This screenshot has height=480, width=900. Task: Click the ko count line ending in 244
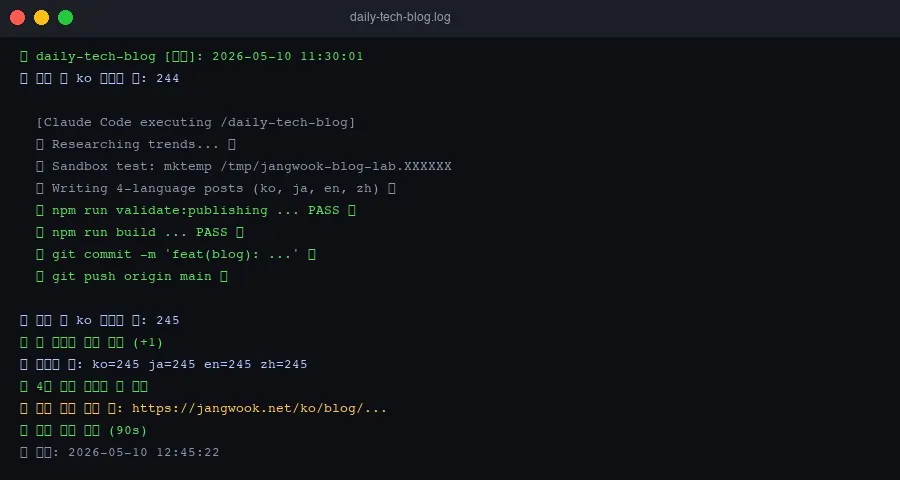coord(100,78)
